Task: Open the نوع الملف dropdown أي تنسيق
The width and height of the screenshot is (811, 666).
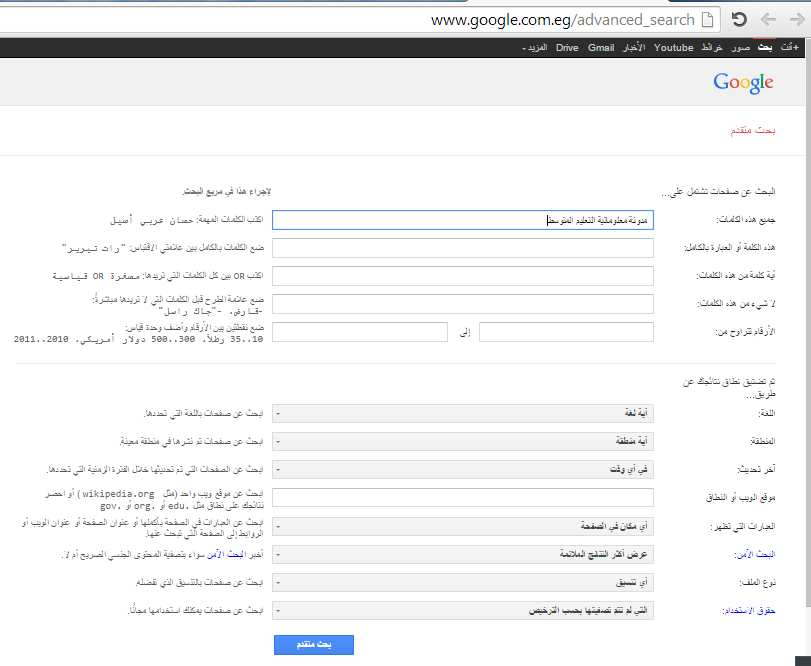Action: [x=463, y=582]
